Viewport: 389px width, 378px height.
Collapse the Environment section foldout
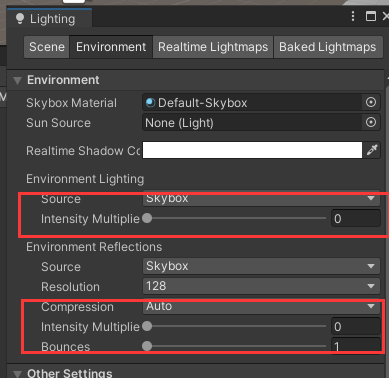click(17, 80)
